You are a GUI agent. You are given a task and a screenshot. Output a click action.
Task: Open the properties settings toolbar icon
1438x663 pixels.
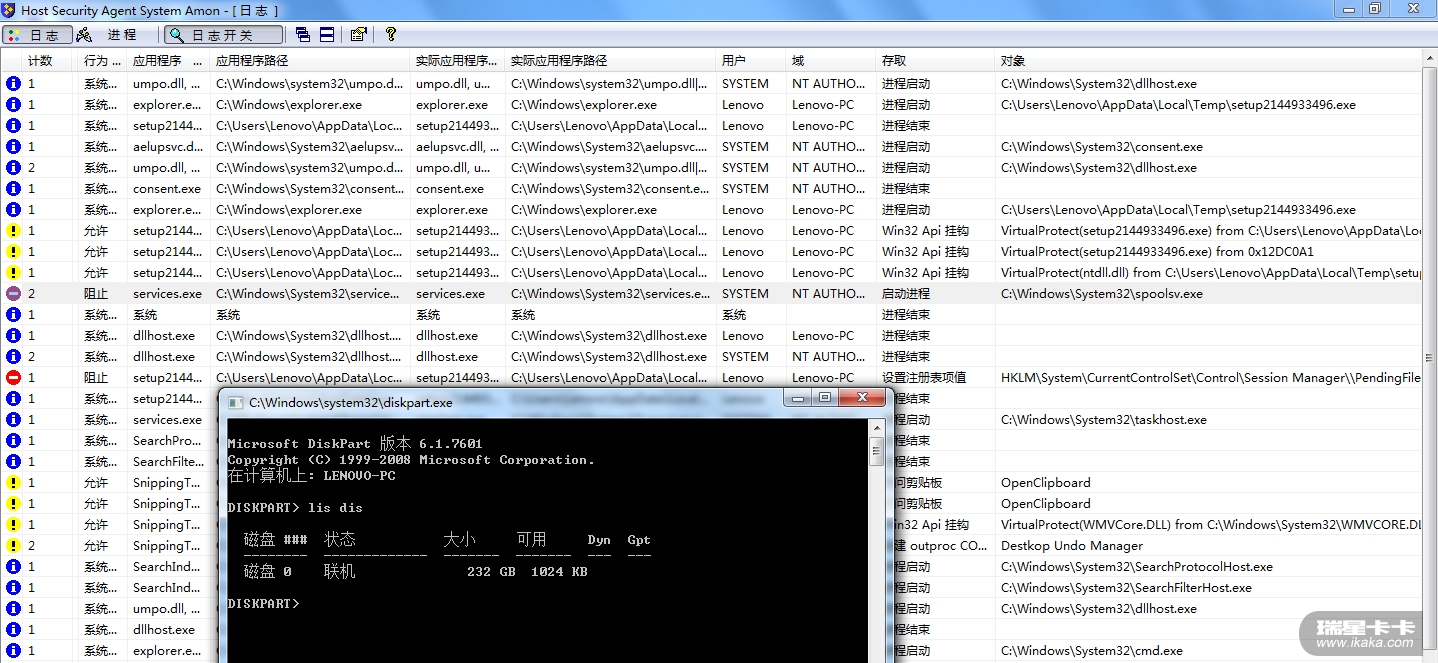coord(359,34)
